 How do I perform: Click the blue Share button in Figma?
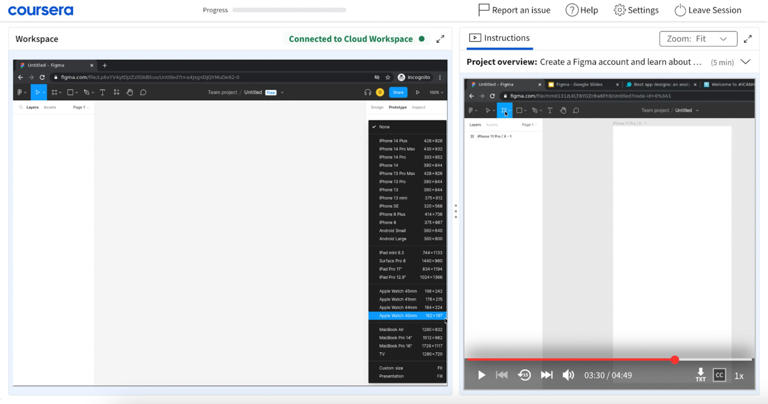click(x=398, y=92)
